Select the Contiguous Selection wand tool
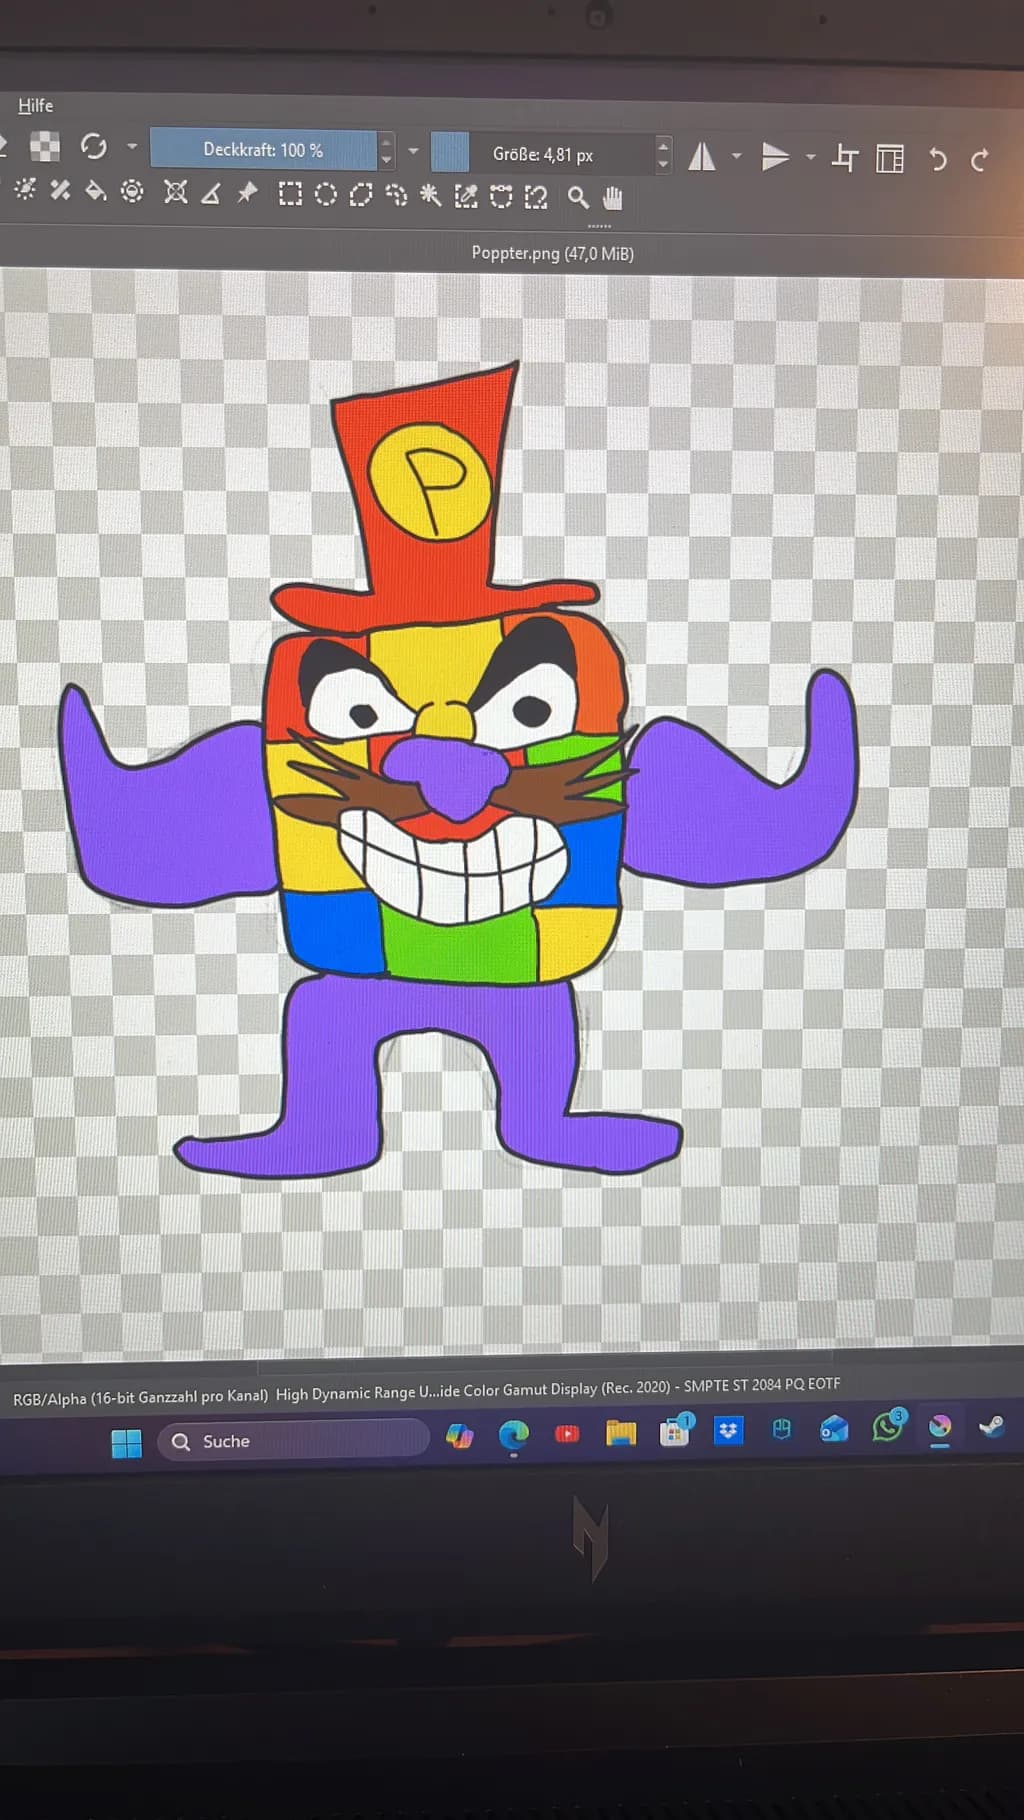The width and height of the screenshot is (1024, 1820). pyautogui.click(x=431, y=195)
